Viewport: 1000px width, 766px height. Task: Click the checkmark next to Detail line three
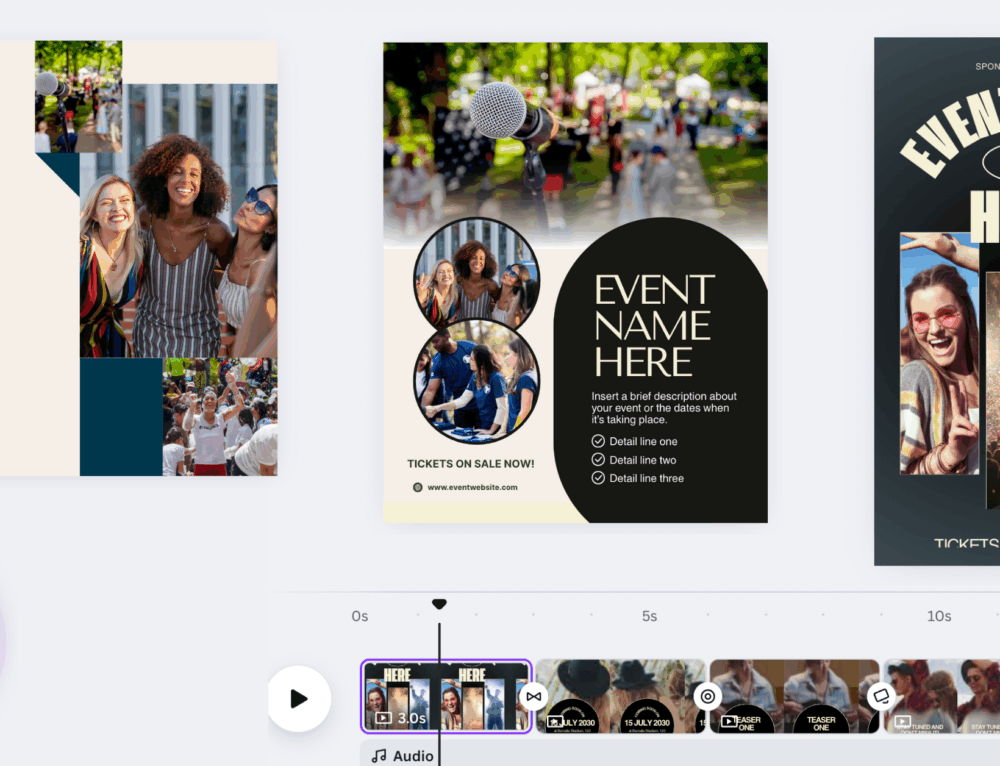(598, 478)
